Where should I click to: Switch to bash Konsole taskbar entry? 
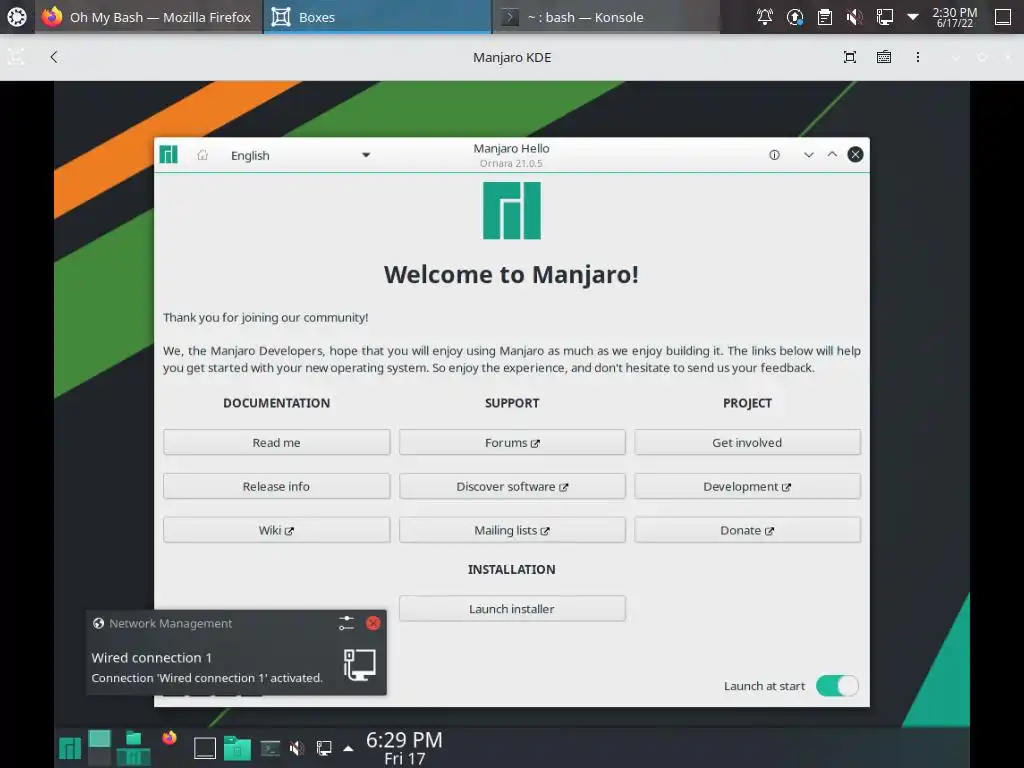pos(605,17)
